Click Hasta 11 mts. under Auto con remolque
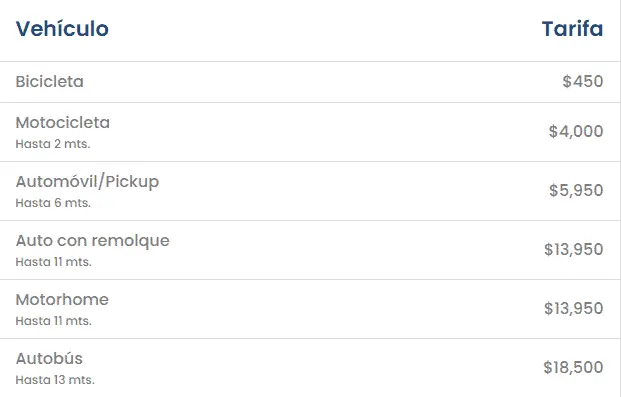Screen dimensions: 621x397 (53, 262)
